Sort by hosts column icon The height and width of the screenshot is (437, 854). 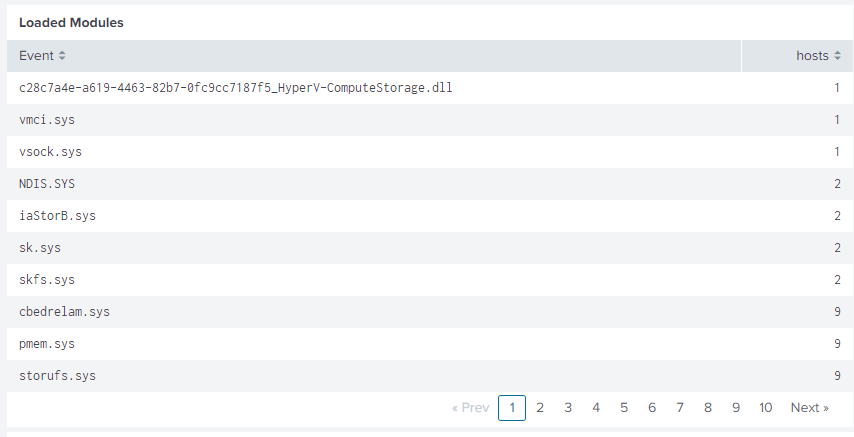836,56
